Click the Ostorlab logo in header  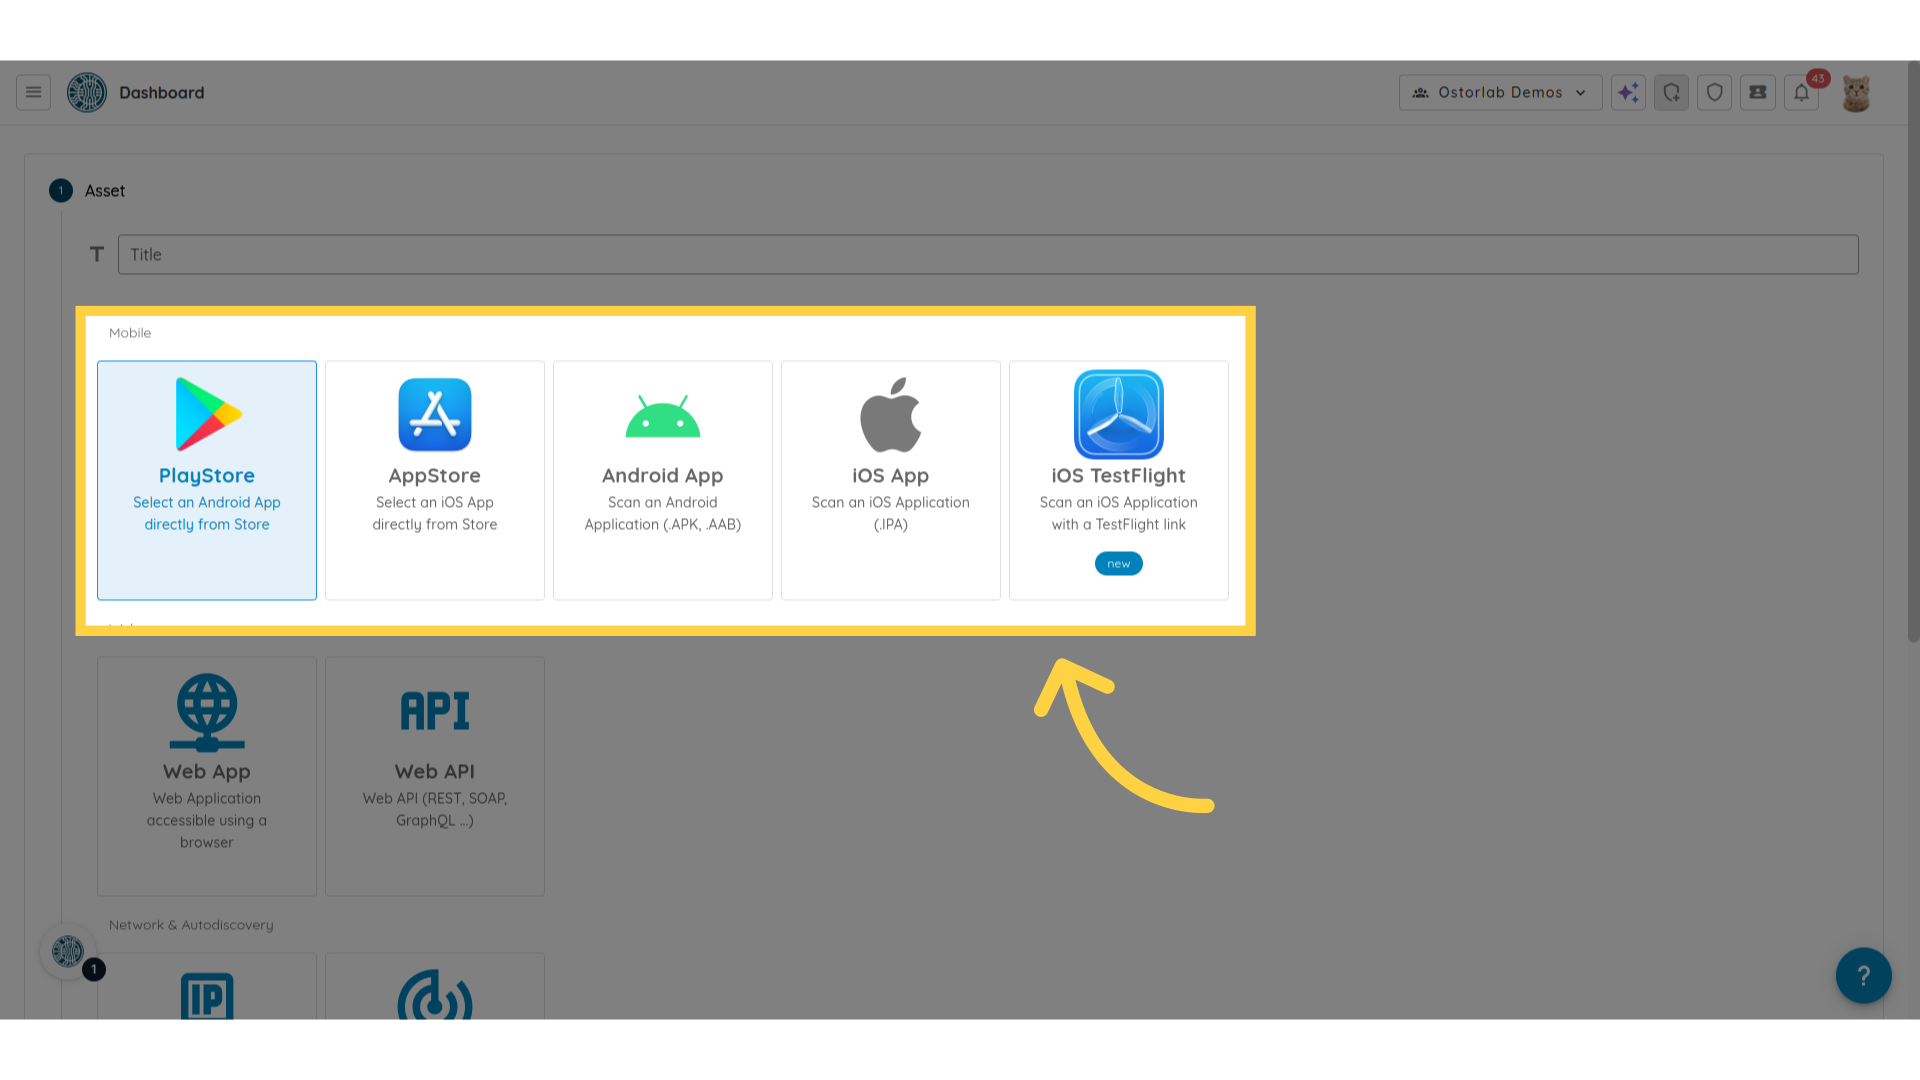pyautogui.click(x=87, y=92)
